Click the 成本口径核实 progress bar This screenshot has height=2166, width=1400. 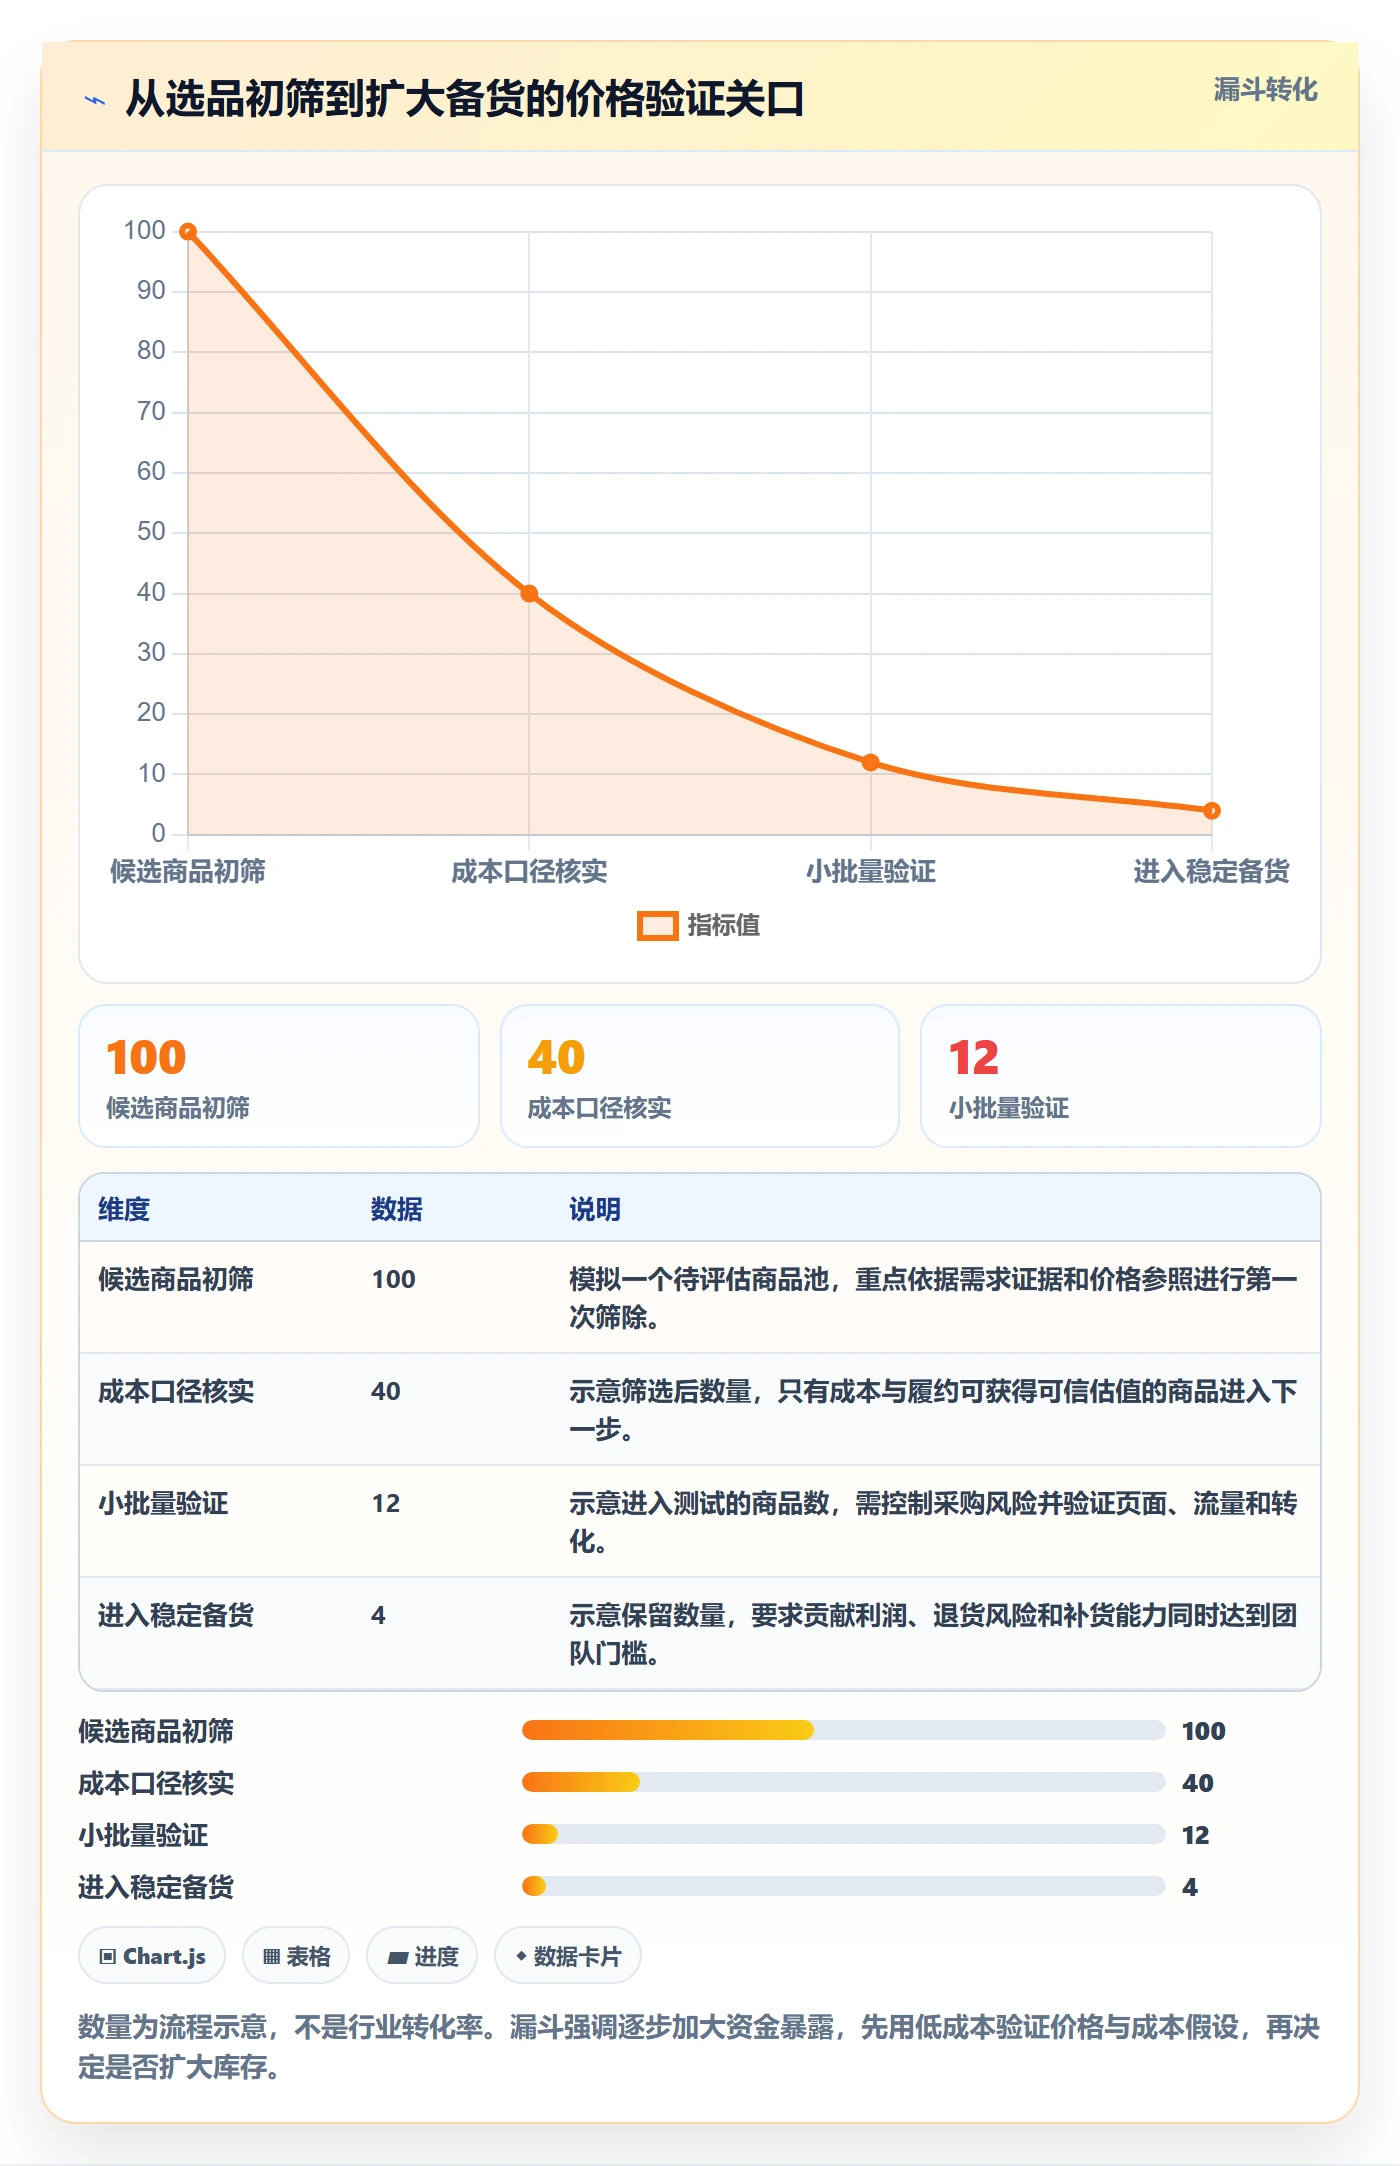tap(844, 1783)
